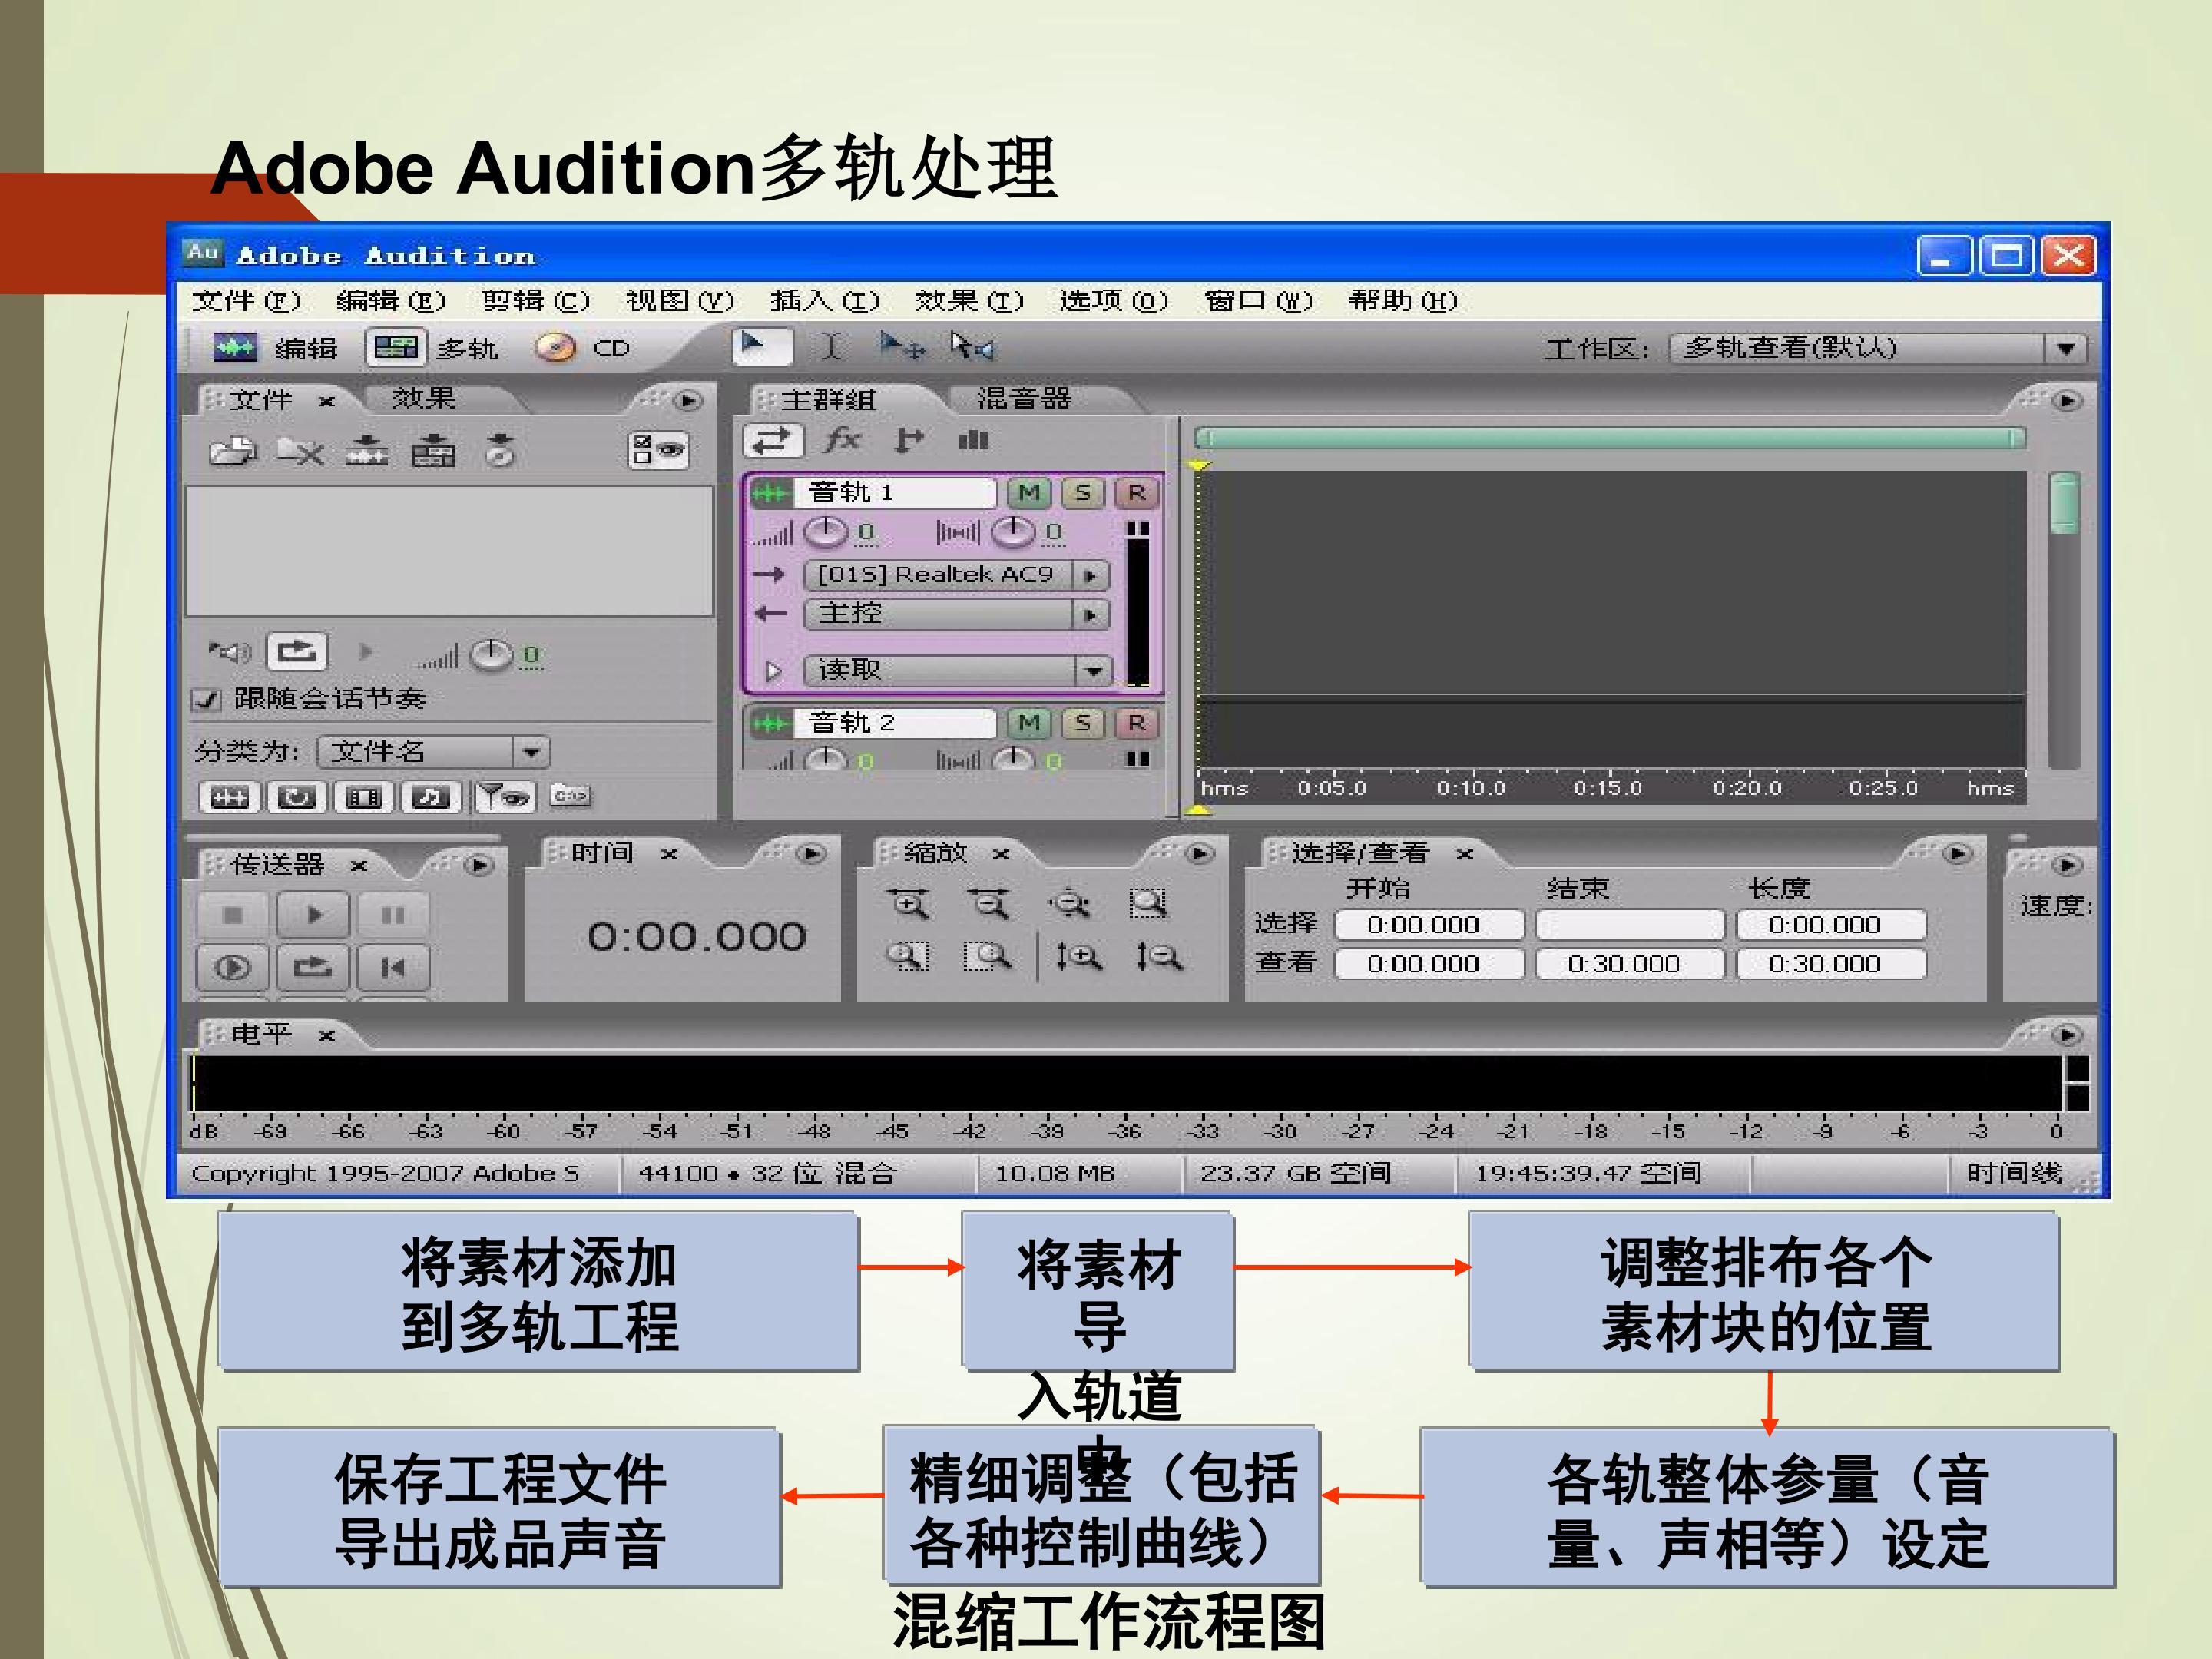
Task: Toggle 跟随会话节奏 checkbox
Action: coord(205,699)
